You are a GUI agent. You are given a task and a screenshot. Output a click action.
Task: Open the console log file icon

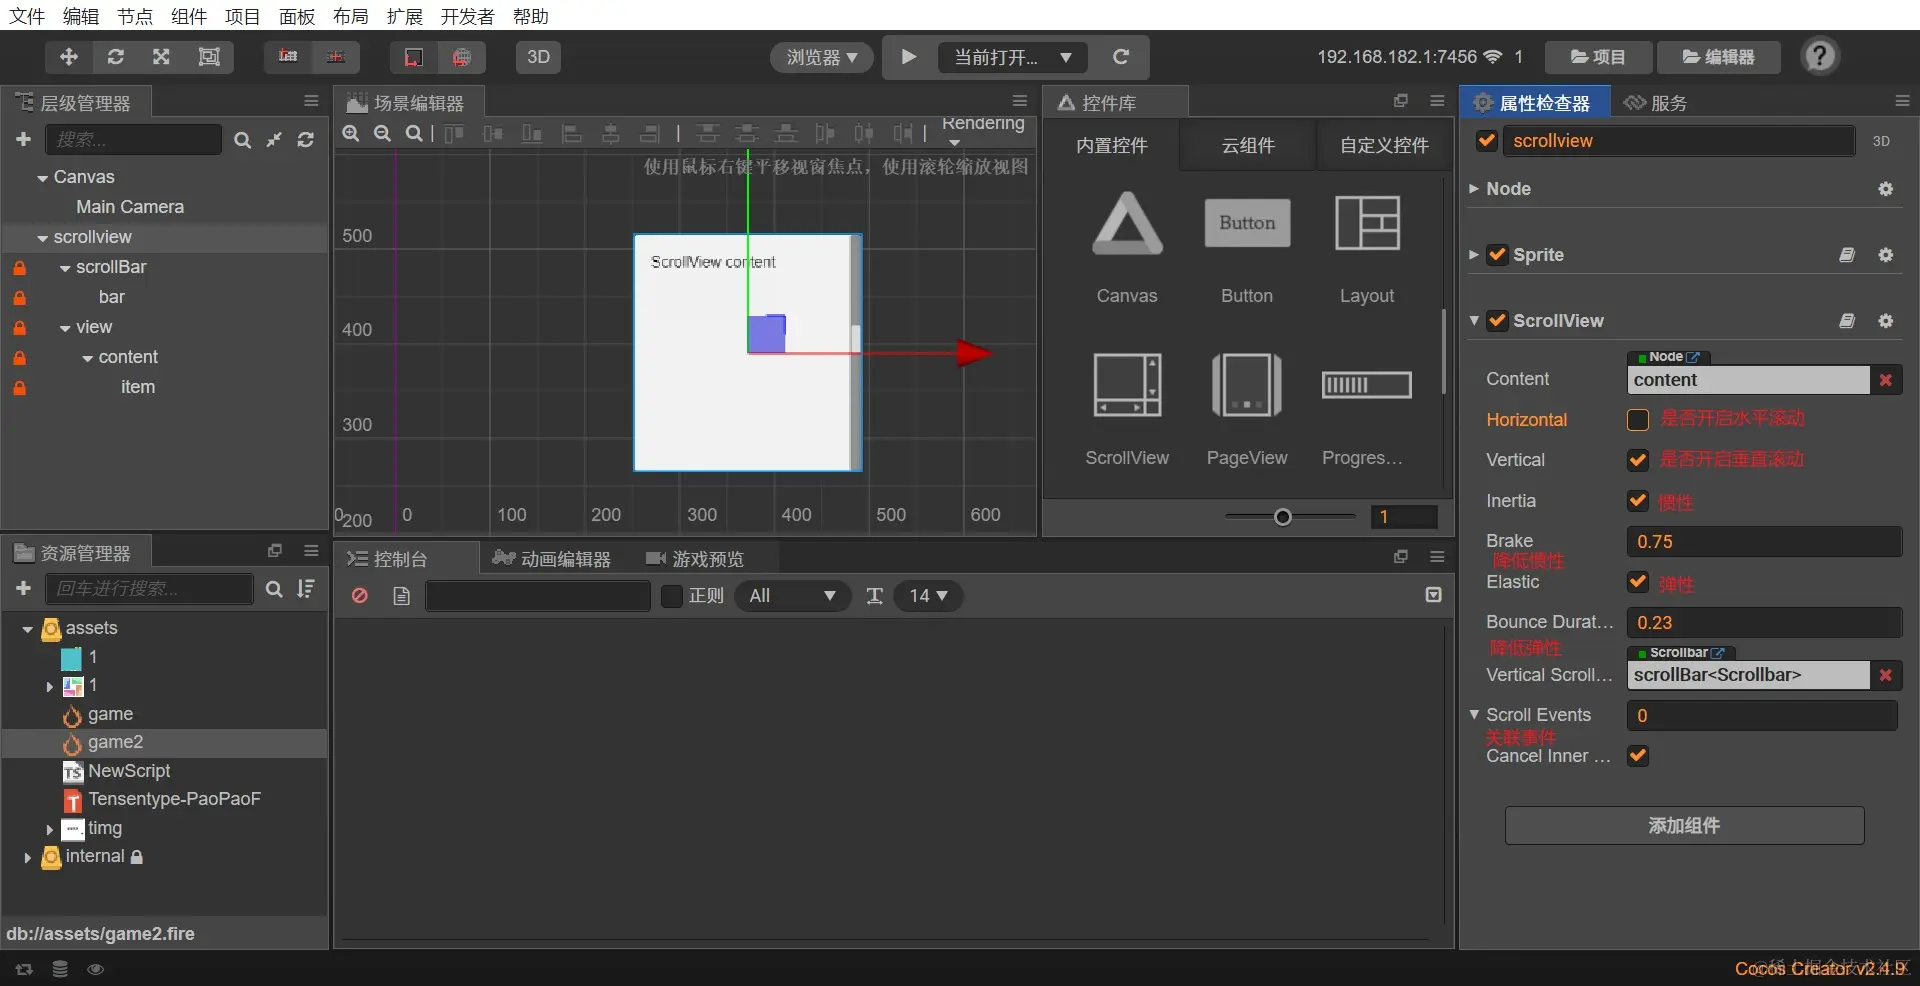click(402, 596)
